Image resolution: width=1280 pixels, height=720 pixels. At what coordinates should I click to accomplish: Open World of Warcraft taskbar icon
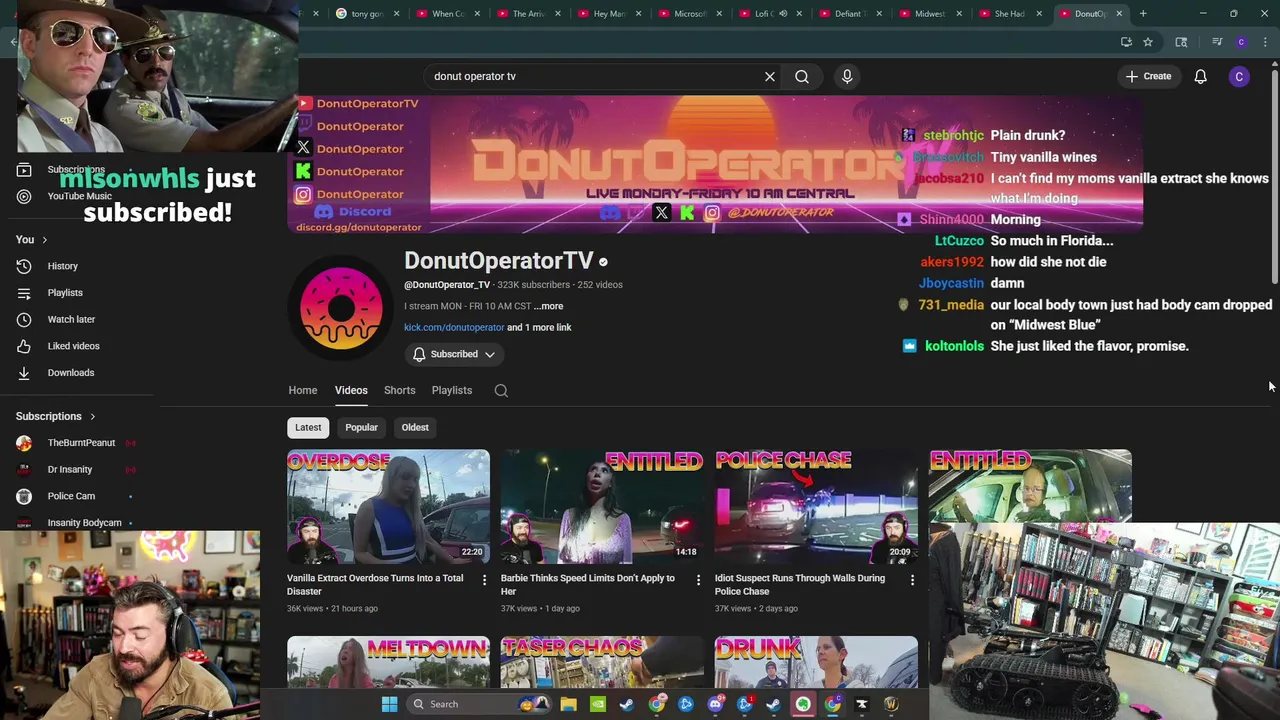(891, 704)
